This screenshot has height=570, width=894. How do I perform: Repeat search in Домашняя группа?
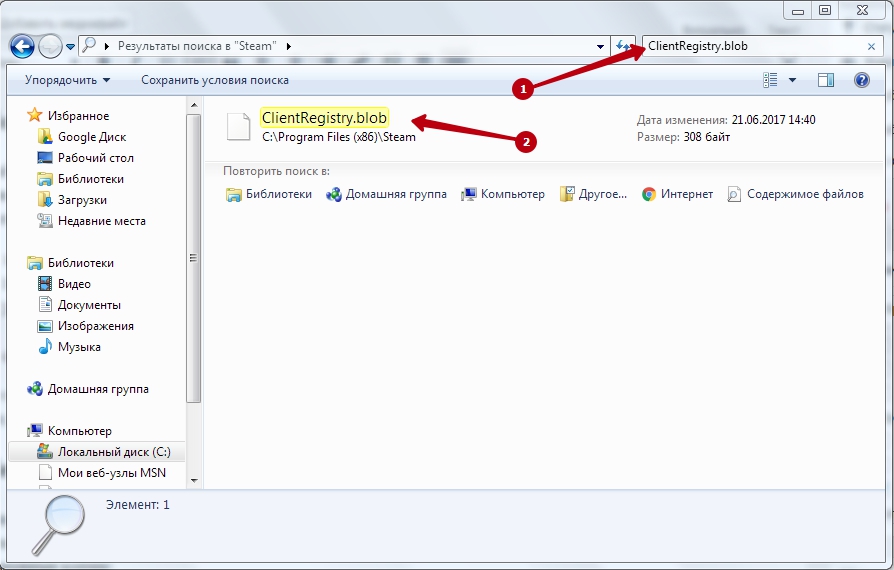(387, 194)
